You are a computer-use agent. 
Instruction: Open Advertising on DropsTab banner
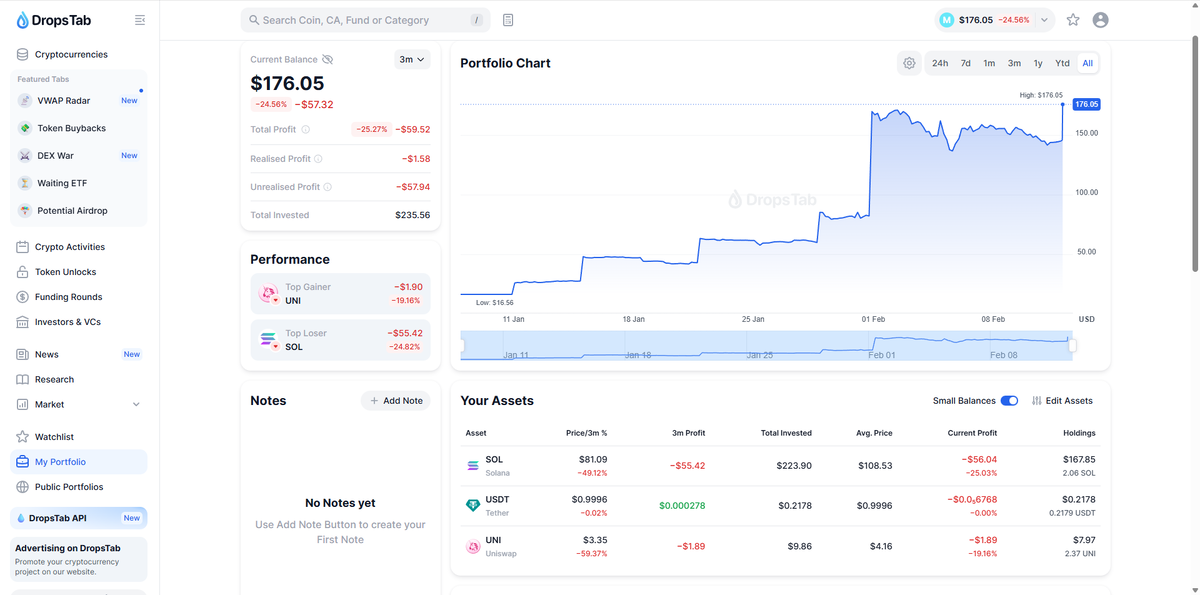[x=78, y=559]
